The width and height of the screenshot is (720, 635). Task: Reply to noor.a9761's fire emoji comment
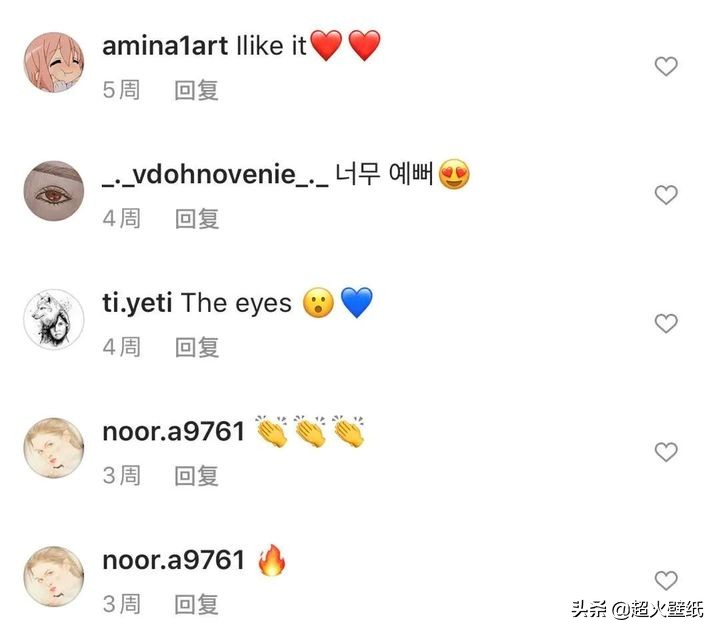click(196, 604)
